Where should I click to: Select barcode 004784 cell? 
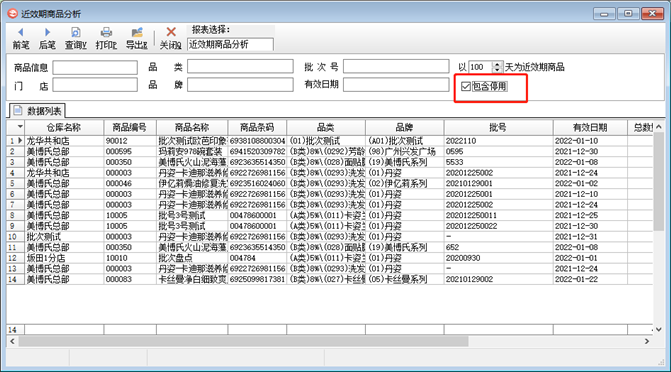pos(257,258)
